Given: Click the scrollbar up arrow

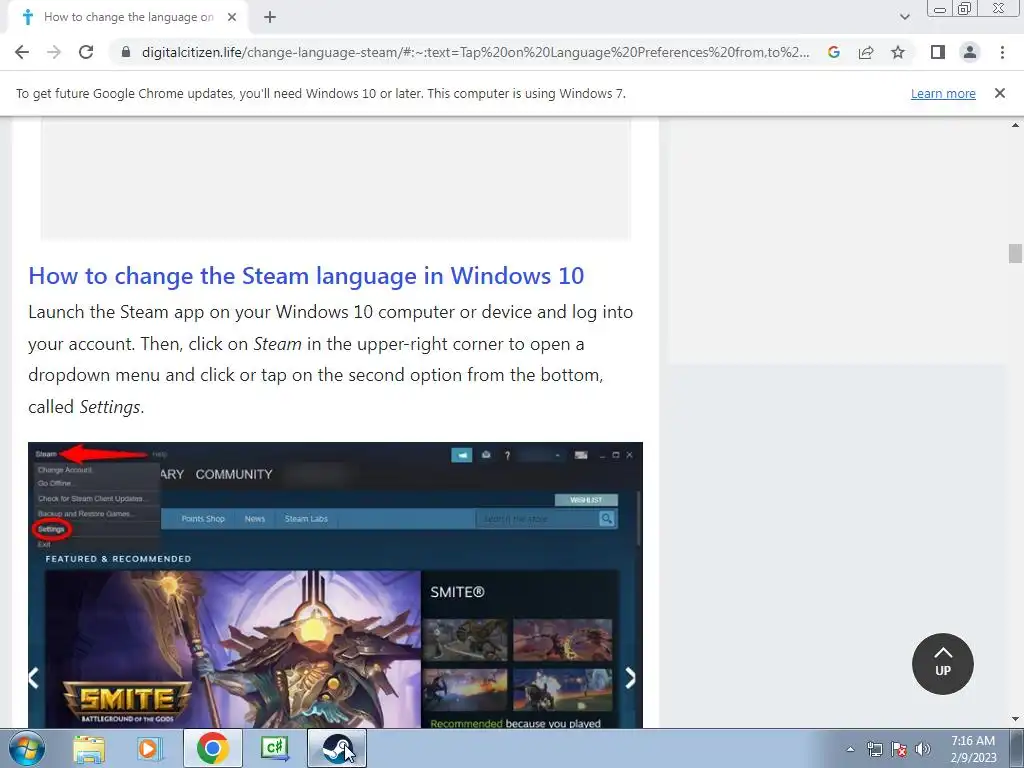Looking at the screenshot, I should [x=1015, y=125].
